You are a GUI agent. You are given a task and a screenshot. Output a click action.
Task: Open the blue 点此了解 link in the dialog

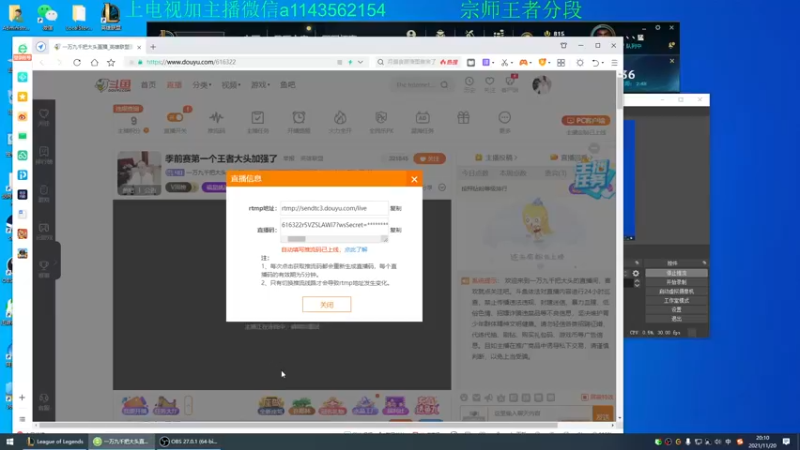[x=356, y=249]
